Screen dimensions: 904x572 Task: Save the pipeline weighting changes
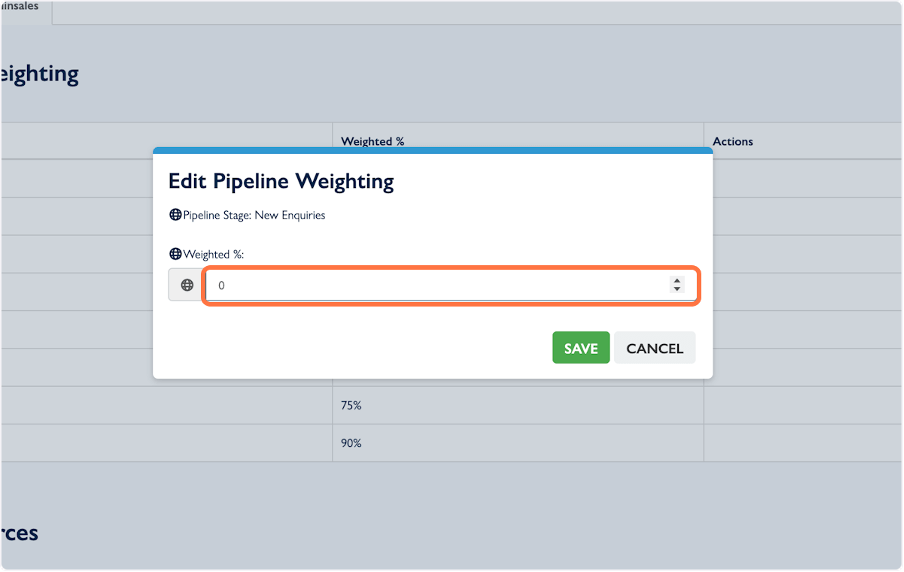click(x=580, y=348)
